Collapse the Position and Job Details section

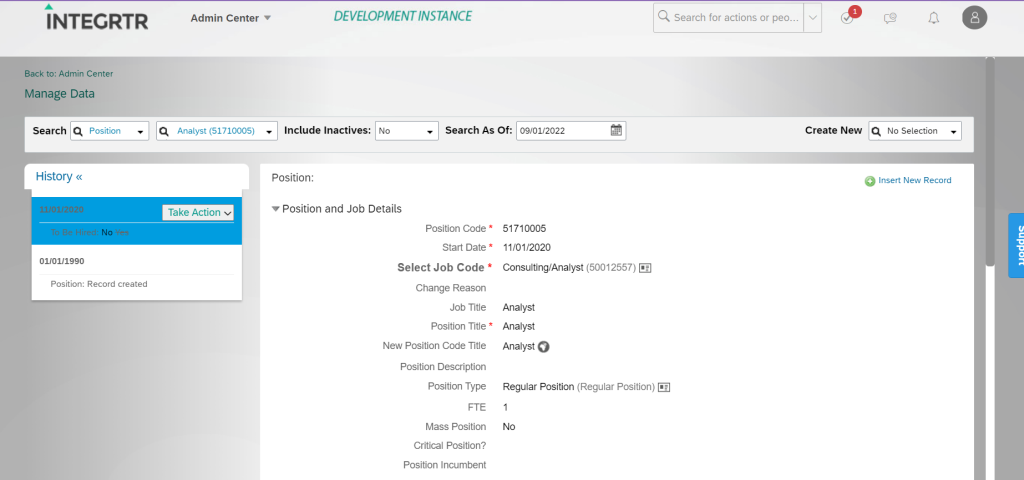click(276, 209)
